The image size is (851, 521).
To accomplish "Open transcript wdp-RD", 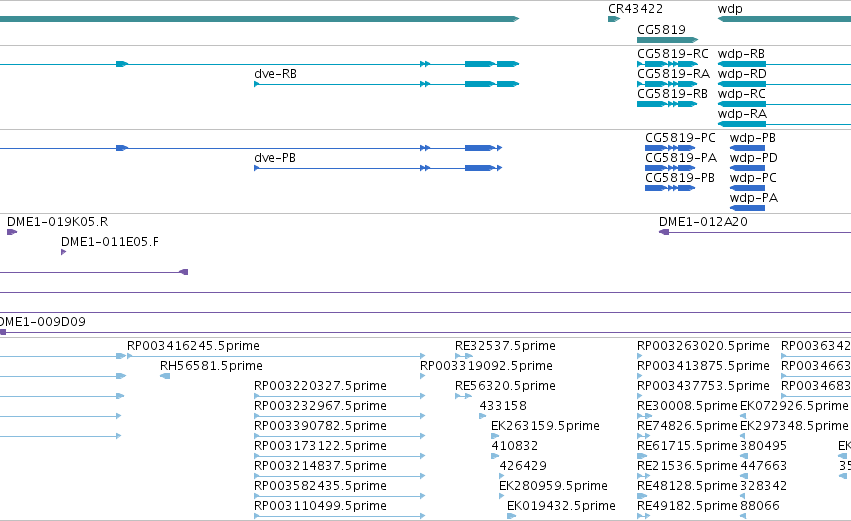I will 742,74.
